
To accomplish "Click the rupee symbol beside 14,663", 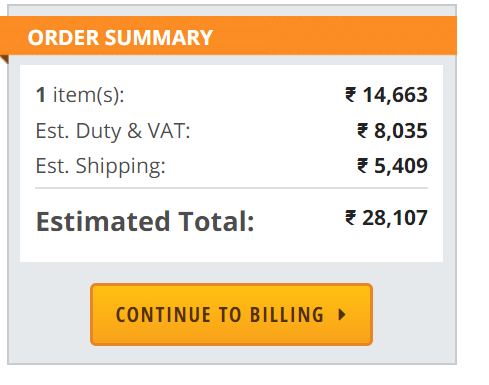I will click(x=351, y=95).
